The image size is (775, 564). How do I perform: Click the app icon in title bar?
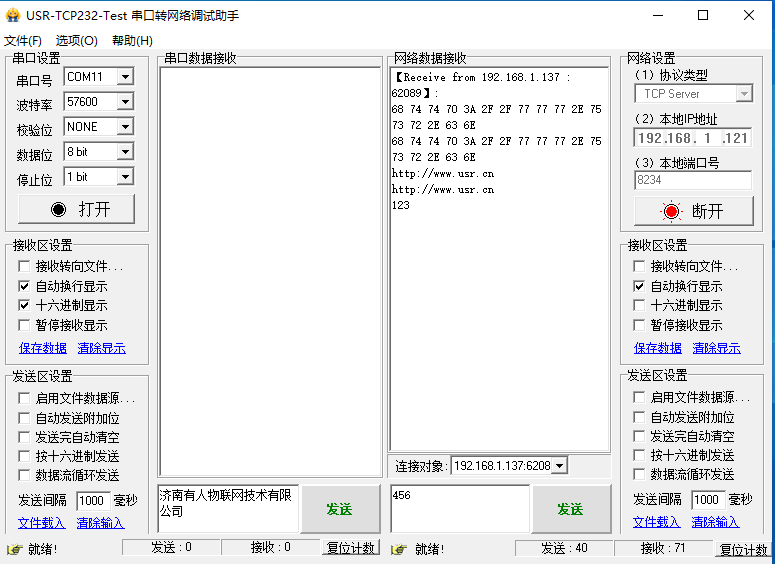13,15
